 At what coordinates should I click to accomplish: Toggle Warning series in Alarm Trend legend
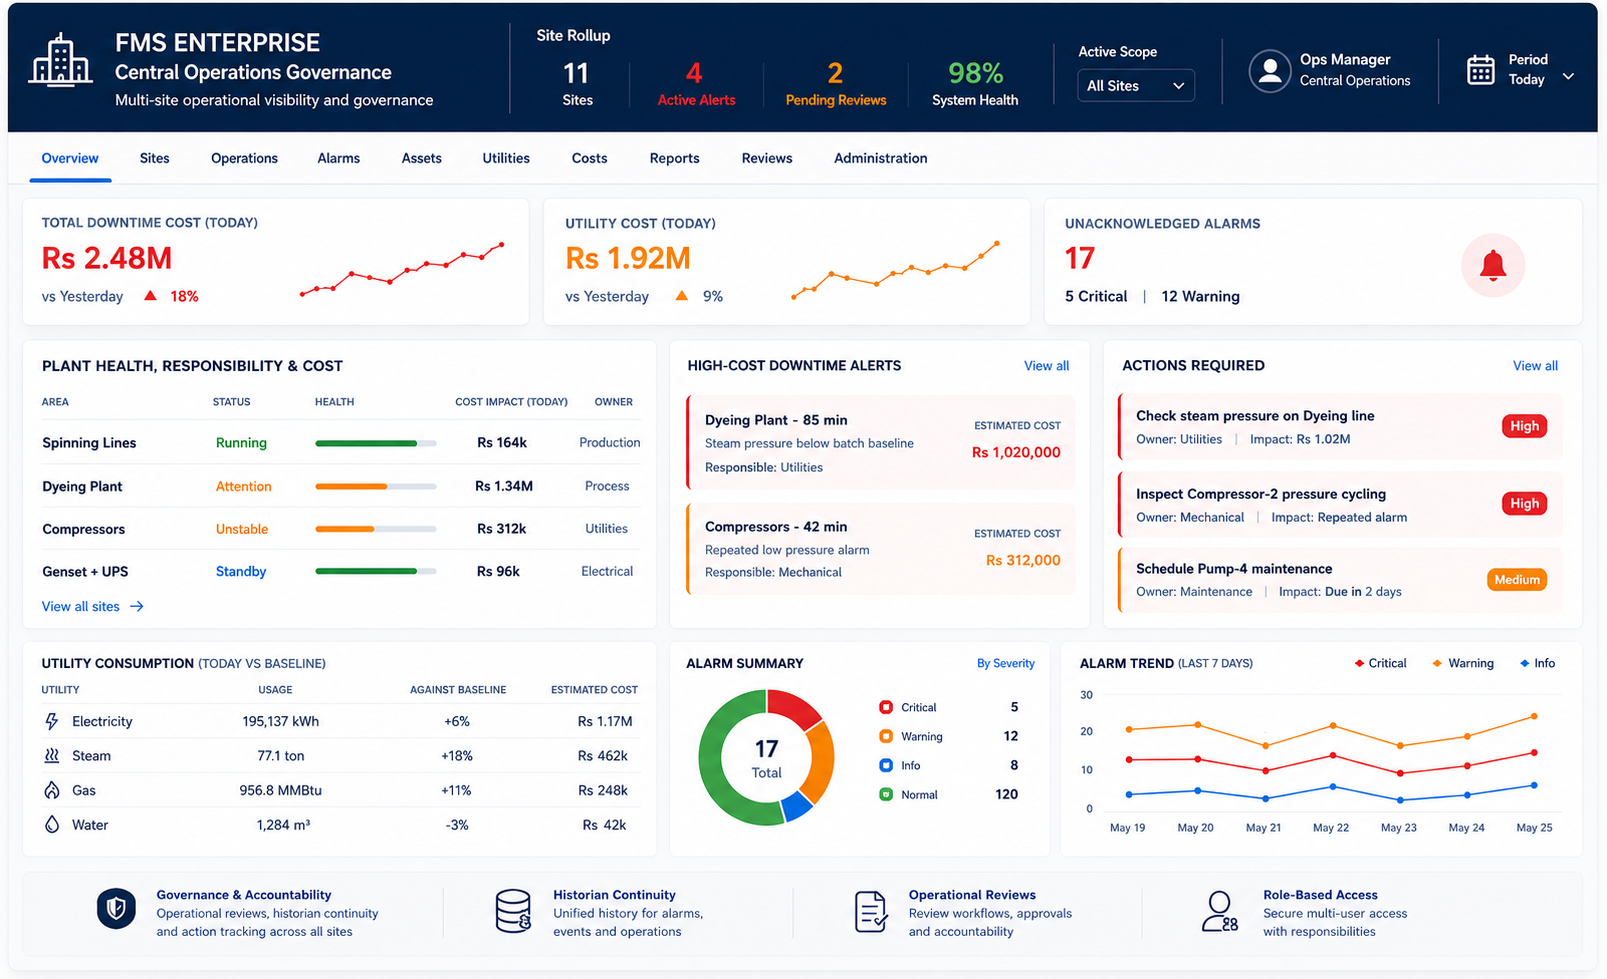(1463, 663)
